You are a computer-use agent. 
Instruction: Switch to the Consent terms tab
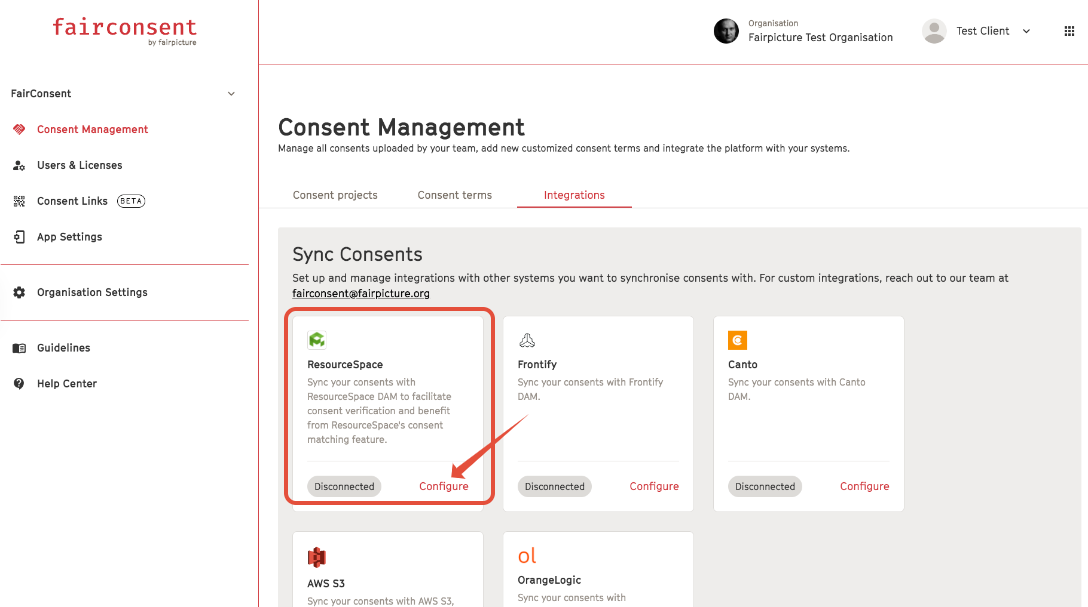tap(454, 195)
